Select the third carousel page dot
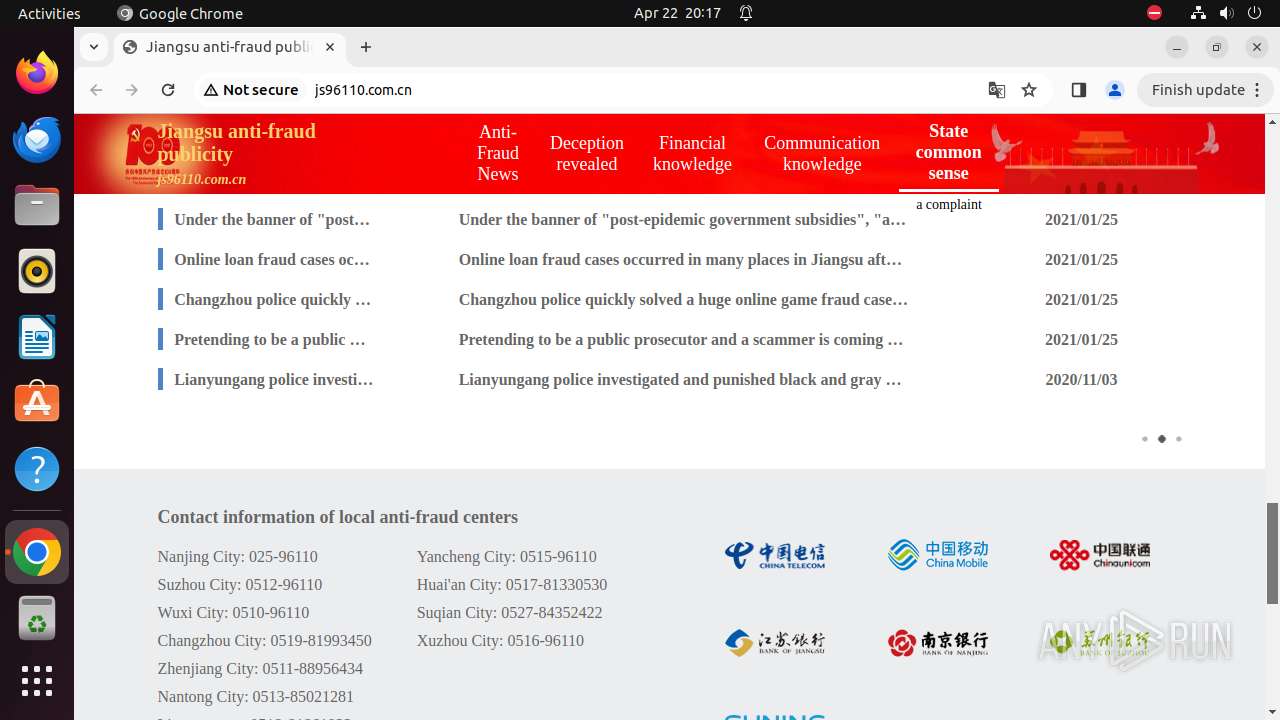Screen dimensions: 1280x720 1178,439
